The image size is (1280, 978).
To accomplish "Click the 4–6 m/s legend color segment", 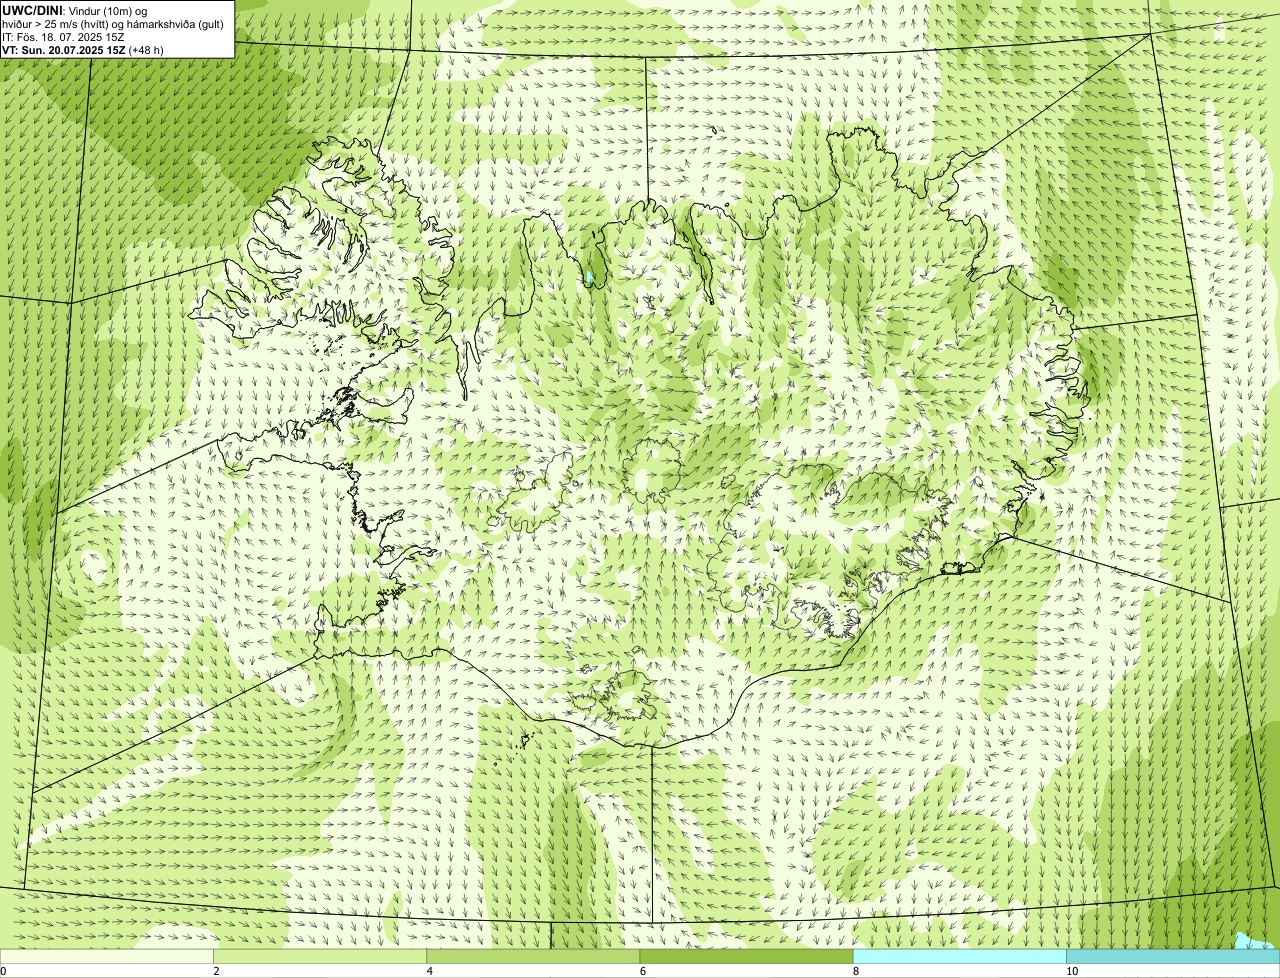I will (x=533, y=957).
